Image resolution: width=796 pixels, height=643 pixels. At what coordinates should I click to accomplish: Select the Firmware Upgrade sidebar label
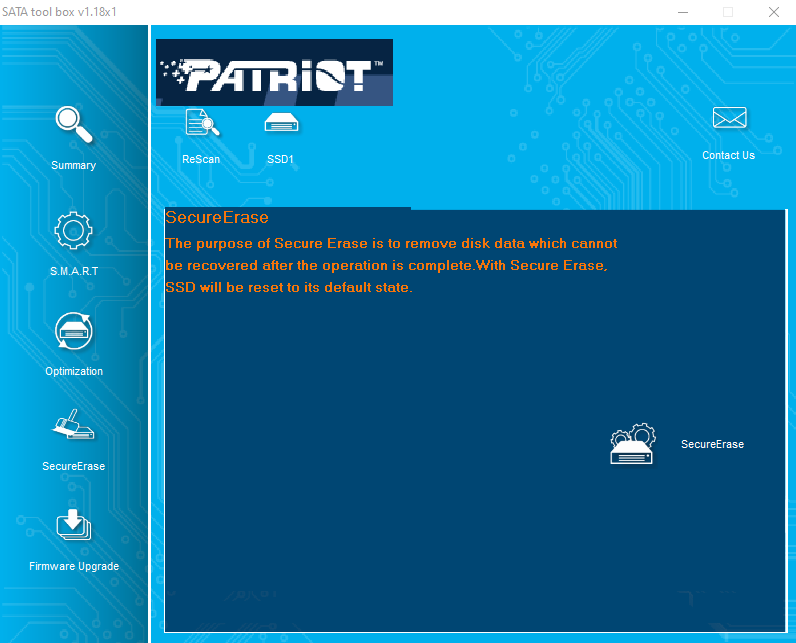point(74,566)
